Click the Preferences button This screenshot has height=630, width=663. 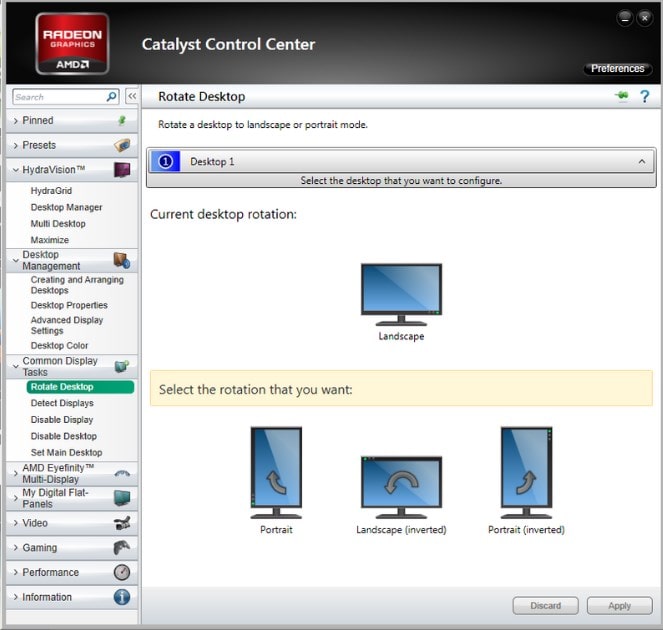[x=618, y=68]
